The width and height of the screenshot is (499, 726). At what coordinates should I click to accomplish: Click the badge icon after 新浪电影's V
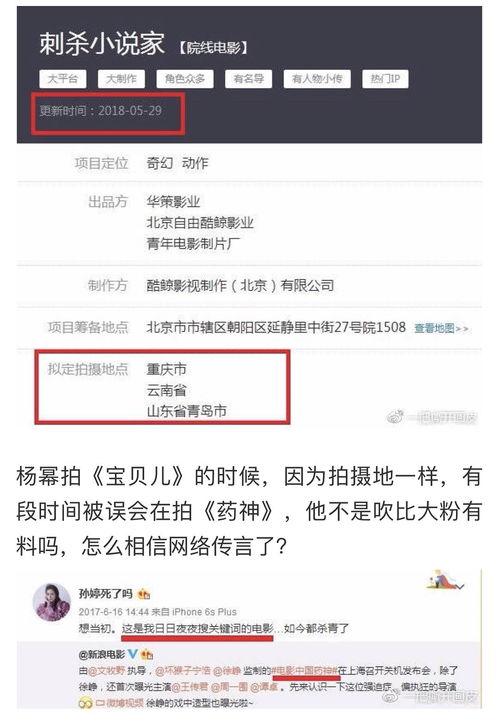[x=146, y=654]
